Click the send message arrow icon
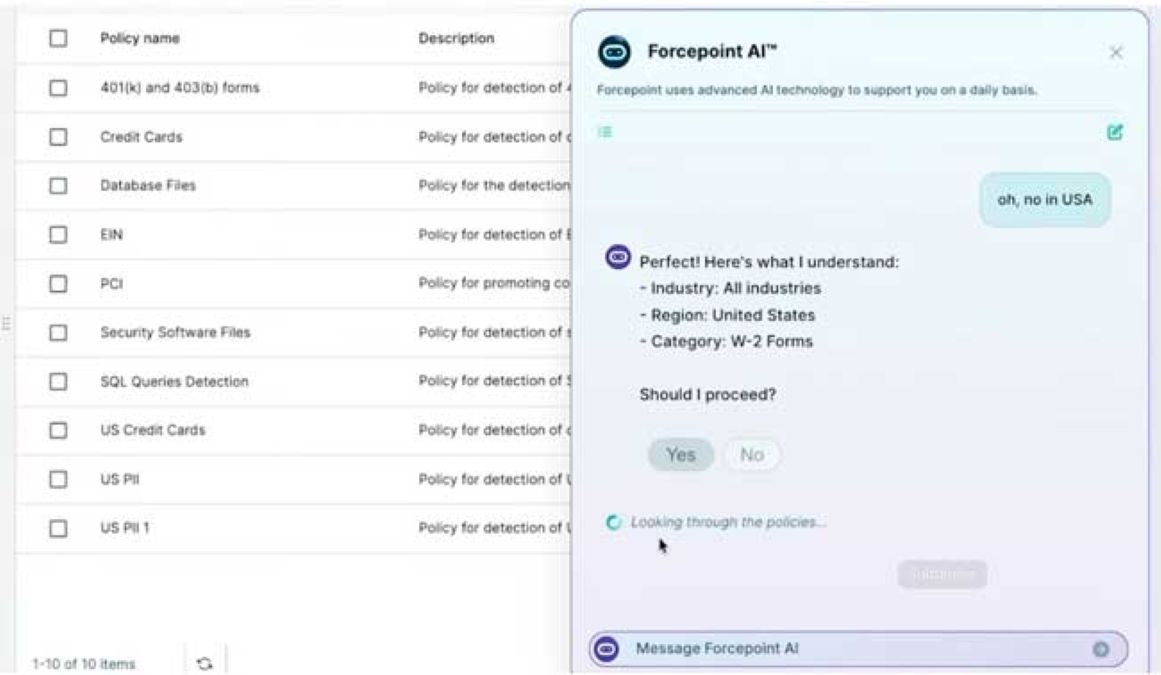Screen dimensions: 1161x675 pyautogui.click(x=1100, y=649)
